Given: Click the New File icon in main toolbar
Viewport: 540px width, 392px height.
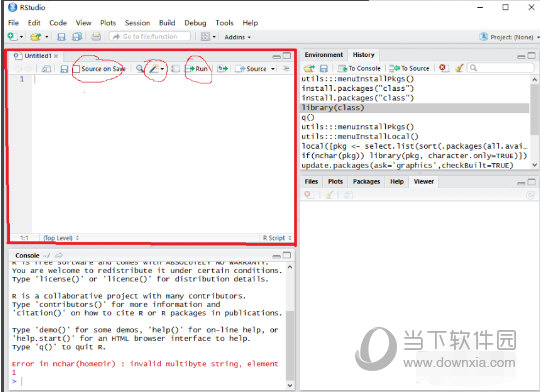Looking at the screenshot, I should 12,36.
